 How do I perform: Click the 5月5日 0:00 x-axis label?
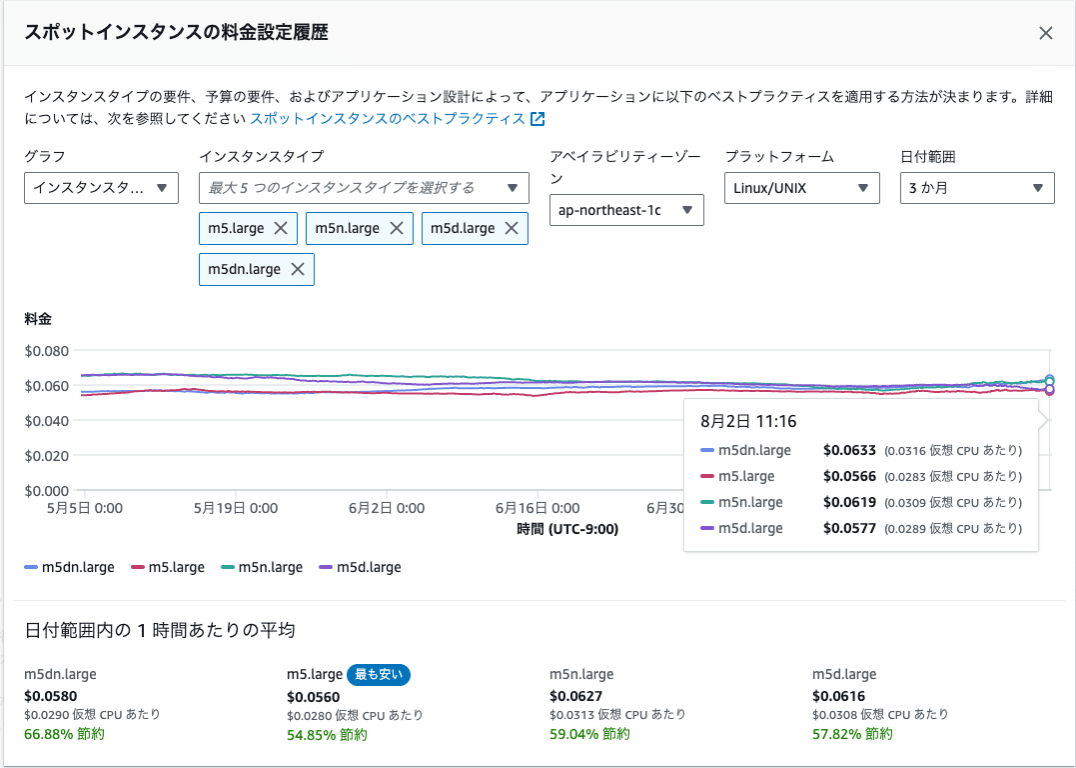point(84,509)
